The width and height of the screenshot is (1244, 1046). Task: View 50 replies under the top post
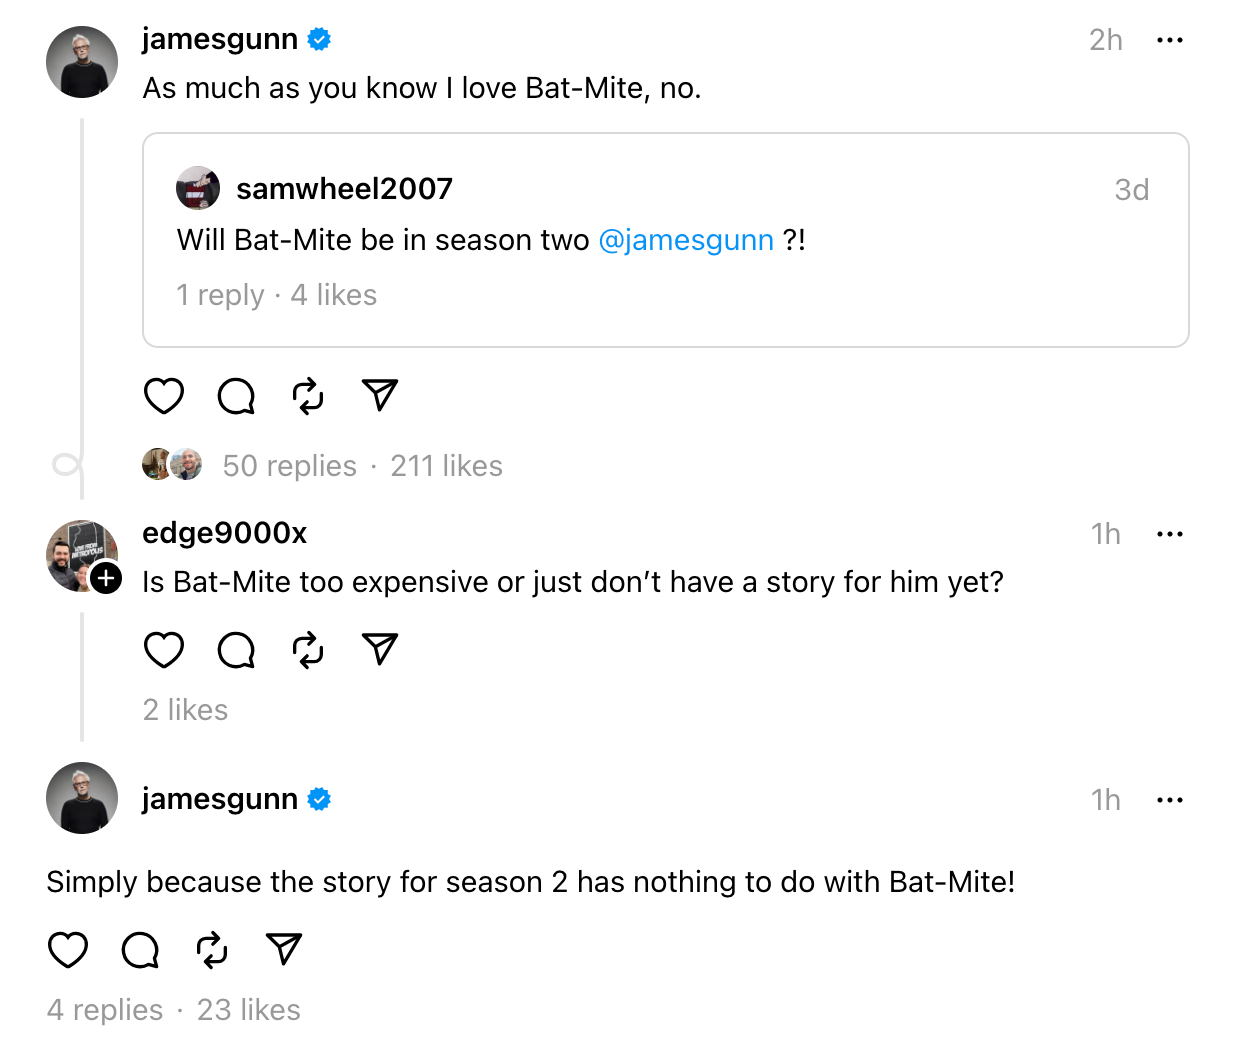point(289,465)
